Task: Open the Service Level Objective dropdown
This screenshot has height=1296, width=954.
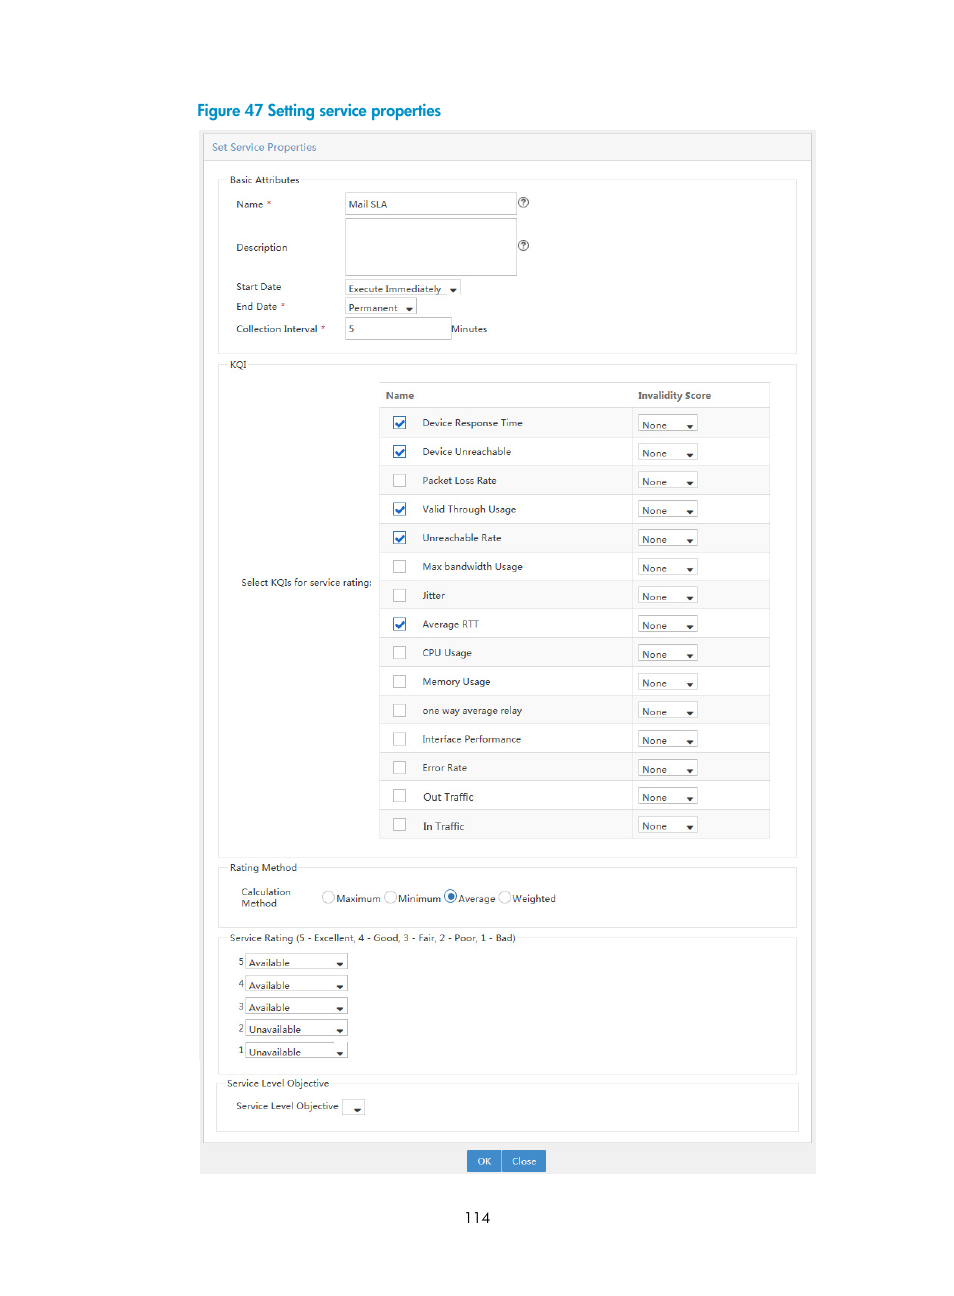Action: click(x=354, y=1107)
